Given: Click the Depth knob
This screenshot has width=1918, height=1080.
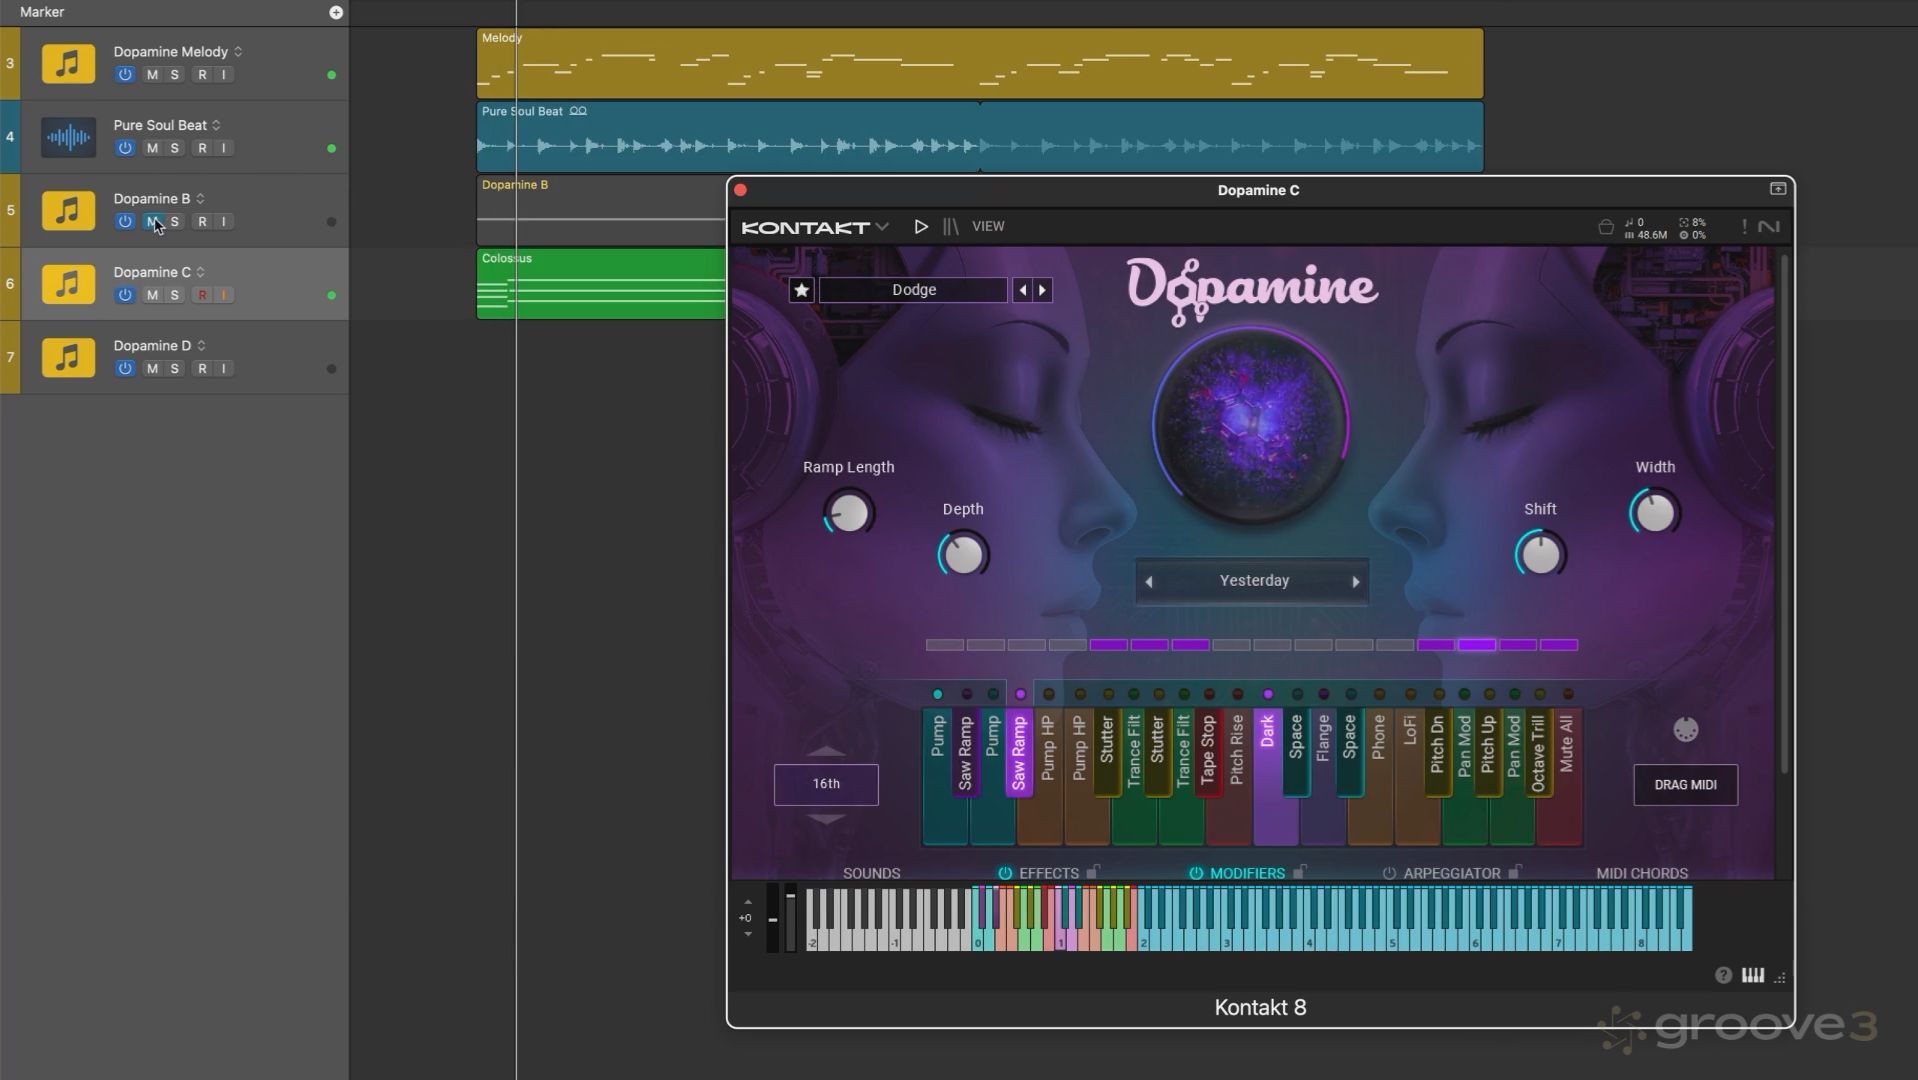Looking at the screenshot, I should point(963,555).
